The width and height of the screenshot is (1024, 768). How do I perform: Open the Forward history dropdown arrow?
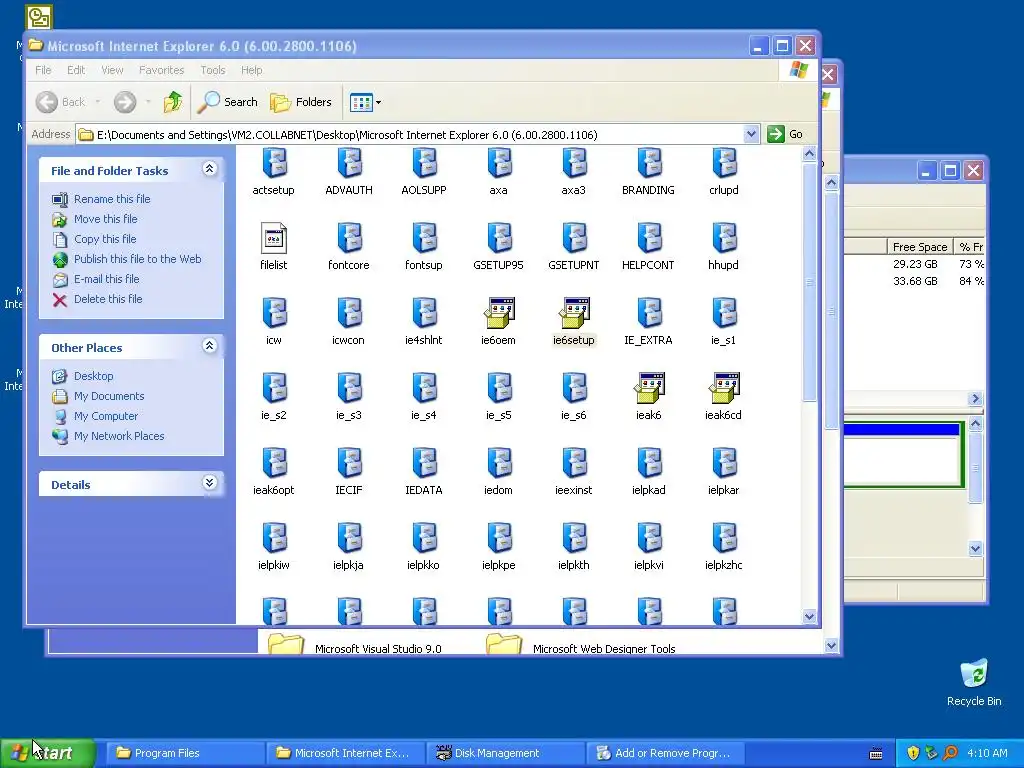(x=148, y=102)
